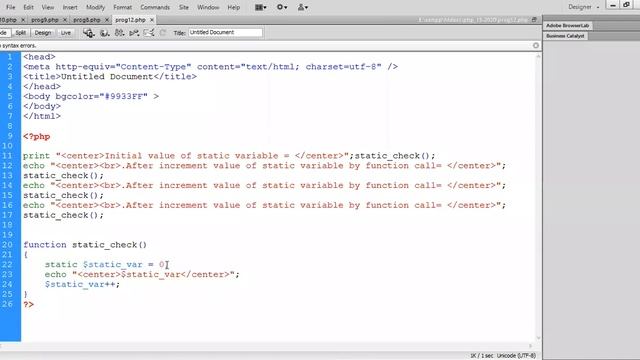Open the Insert menu

pos(70,7)
